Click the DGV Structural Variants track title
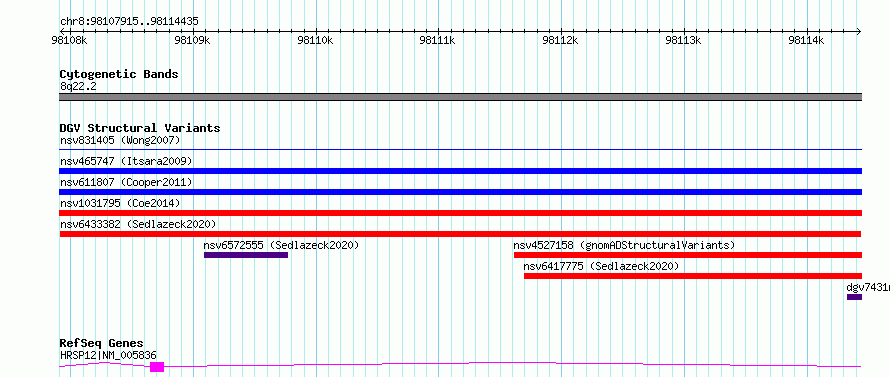This screenshot has width=890, height=377. click(140, 128)
